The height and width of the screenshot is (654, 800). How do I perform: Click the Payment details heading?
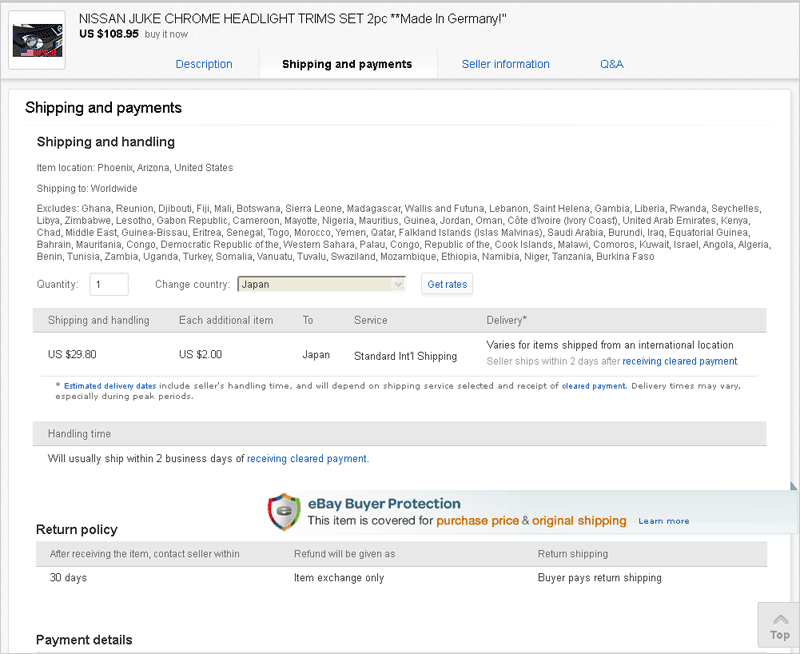84,640
